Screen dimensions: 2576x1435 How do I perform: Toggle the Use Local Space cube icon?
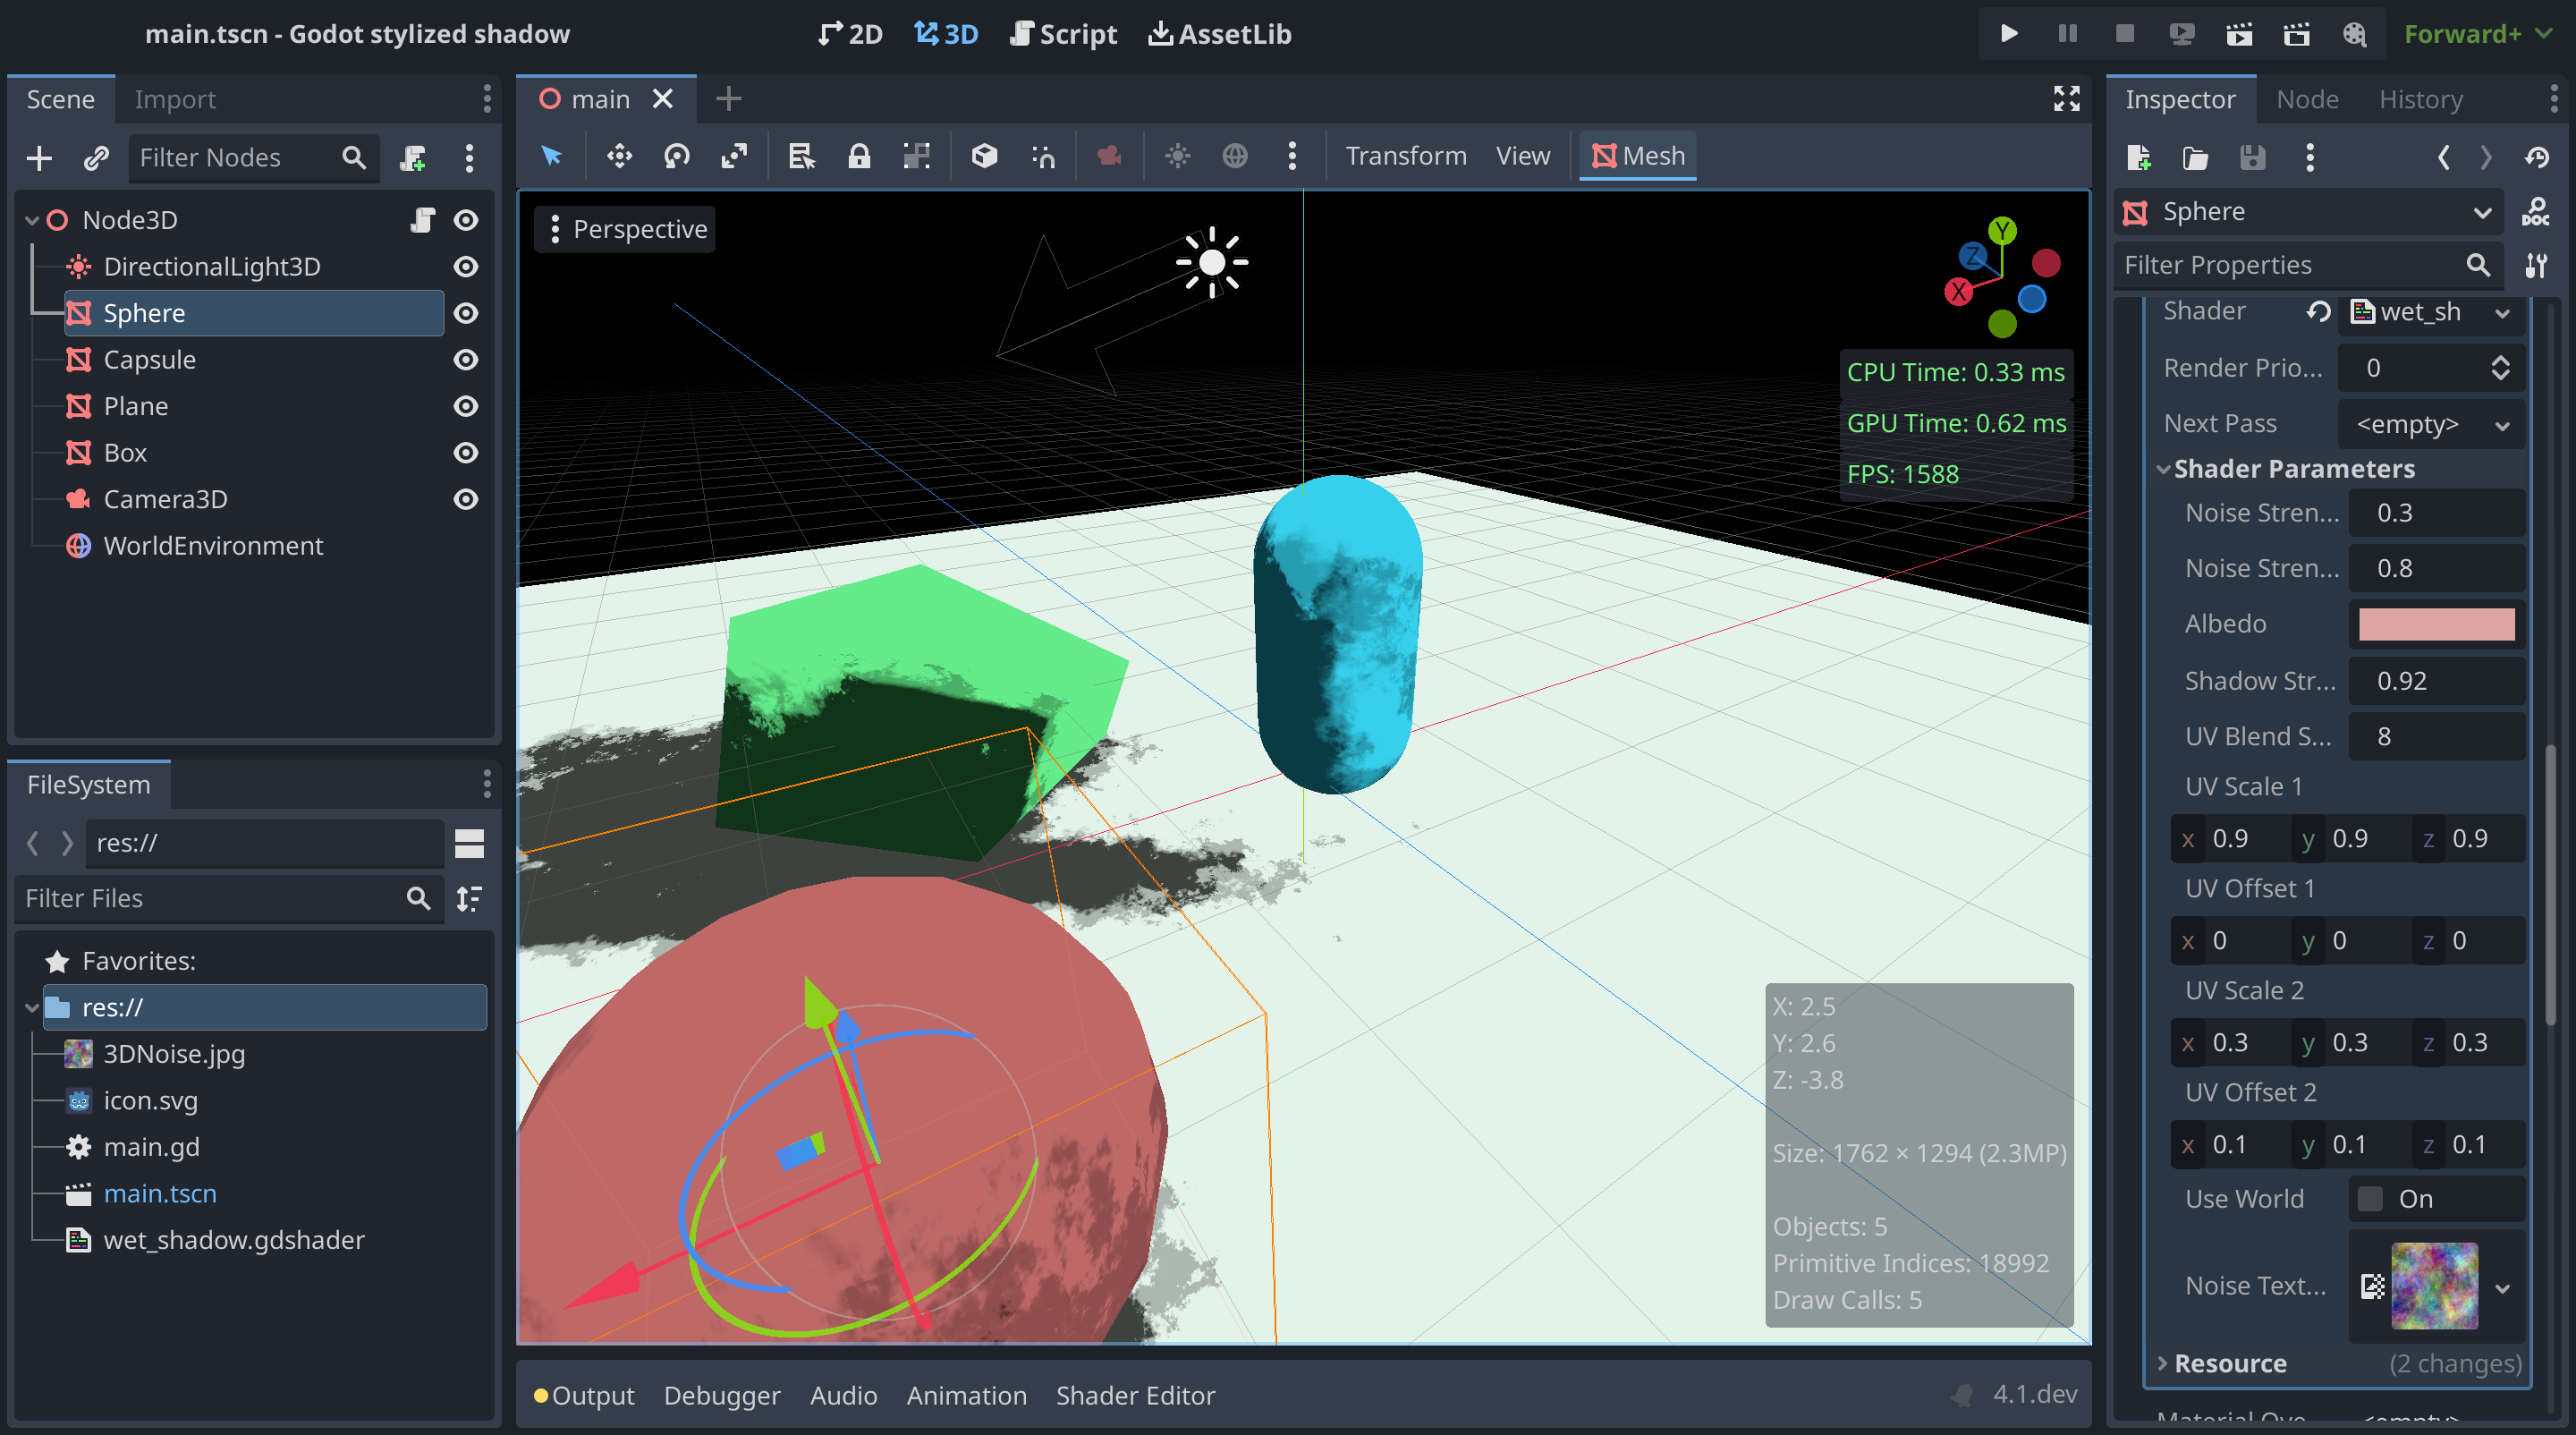pyautogui.click(x=984, y=156)
